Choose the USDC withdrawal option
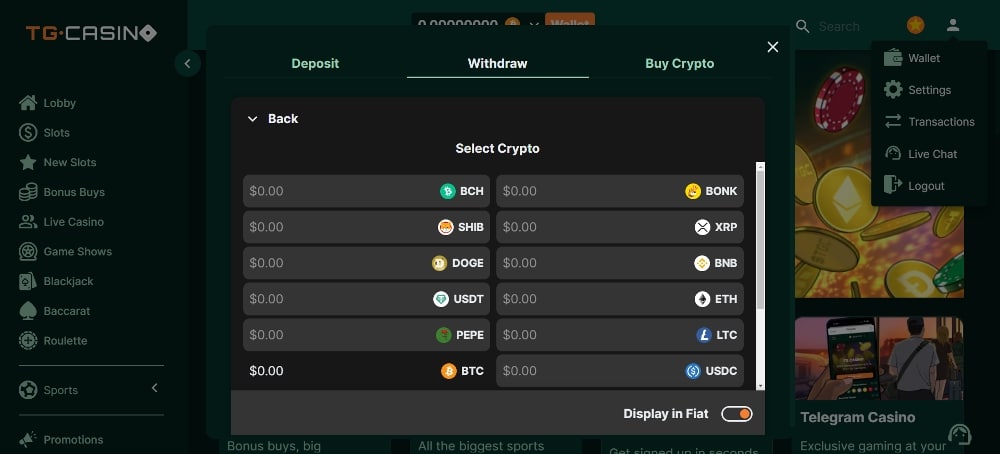1000x454 pixels. pos(620,370)
